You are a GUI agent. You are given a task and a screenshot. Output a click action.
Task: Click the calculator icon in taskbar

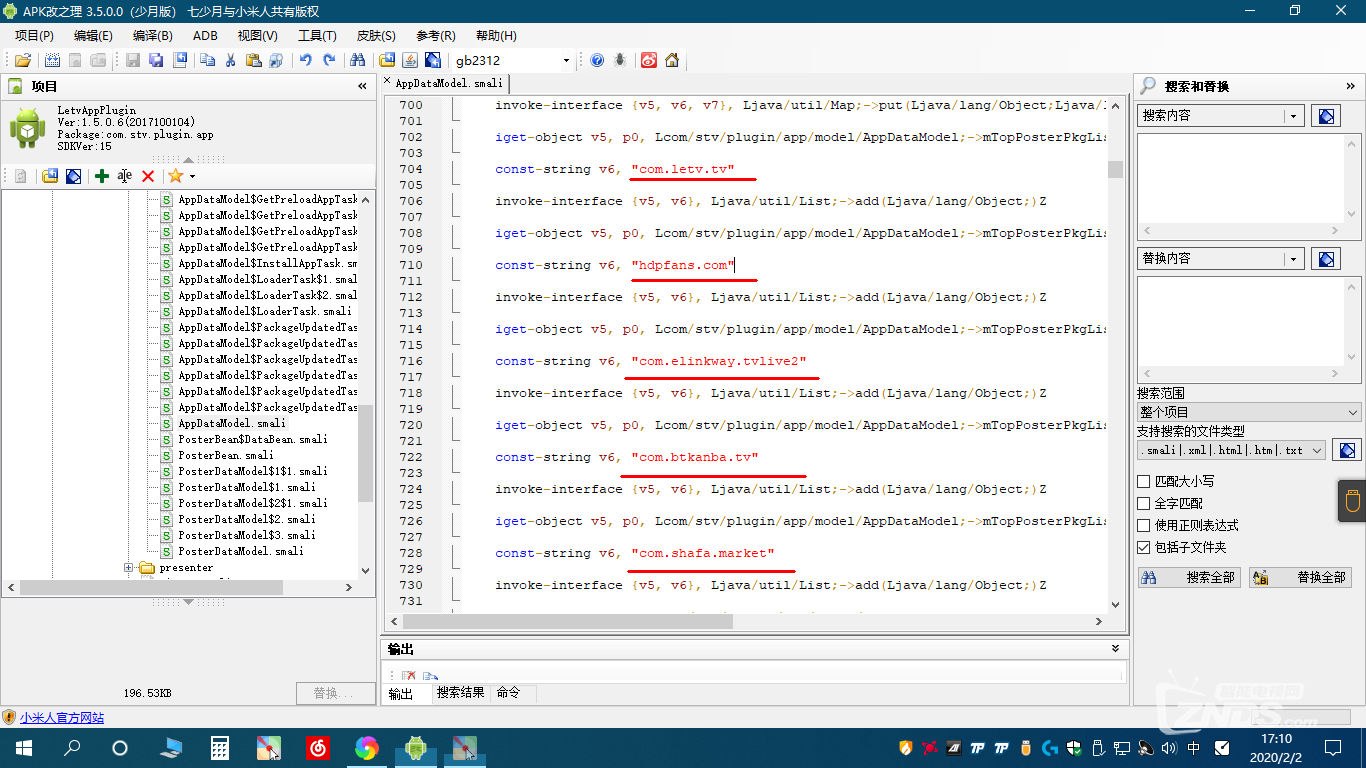pyautogui.click(x=220, y=747)
